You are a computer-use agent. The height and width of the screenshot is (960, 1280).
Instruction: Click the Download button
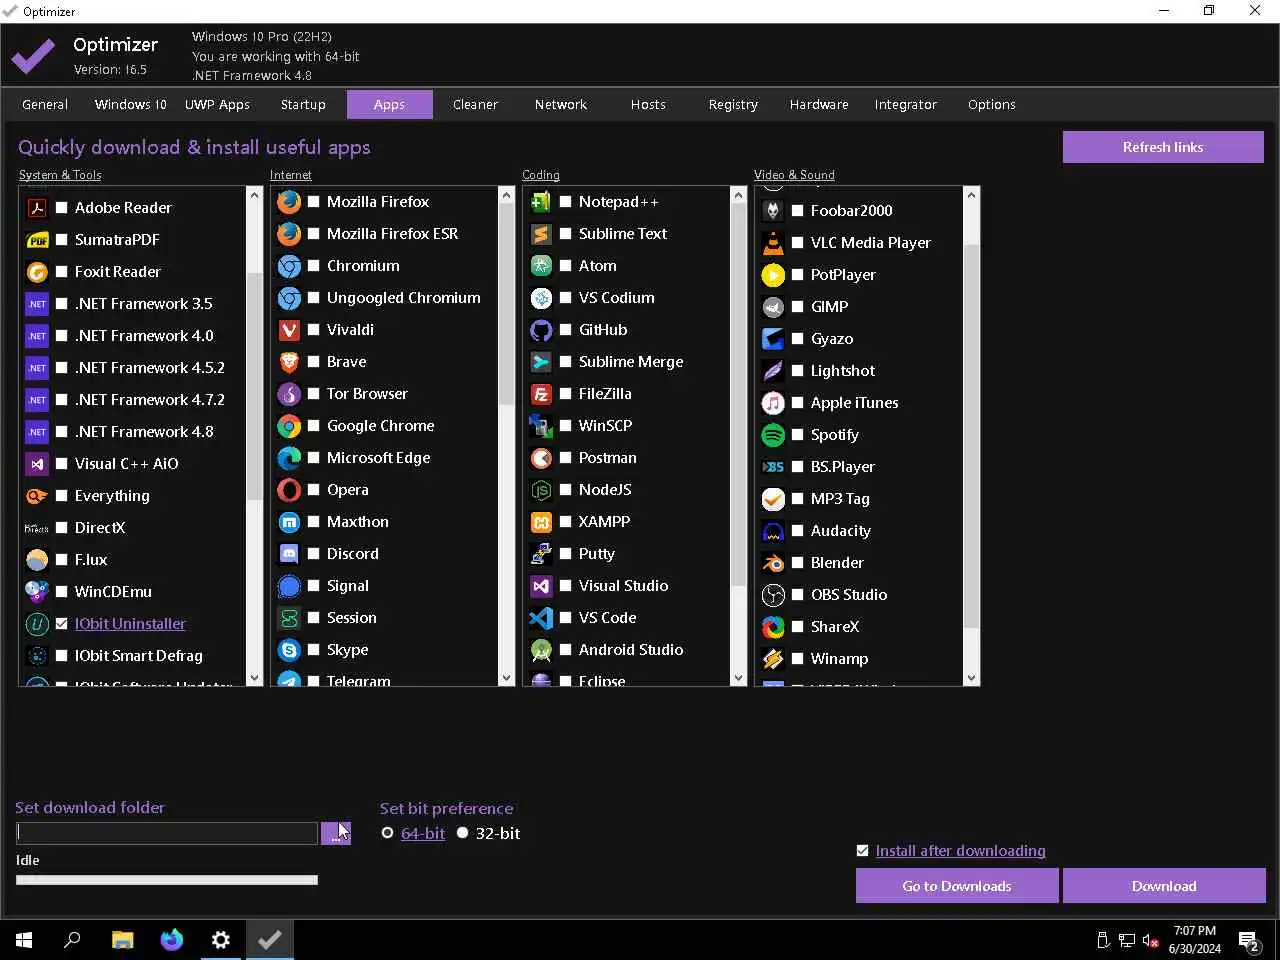click(1164, 886)
